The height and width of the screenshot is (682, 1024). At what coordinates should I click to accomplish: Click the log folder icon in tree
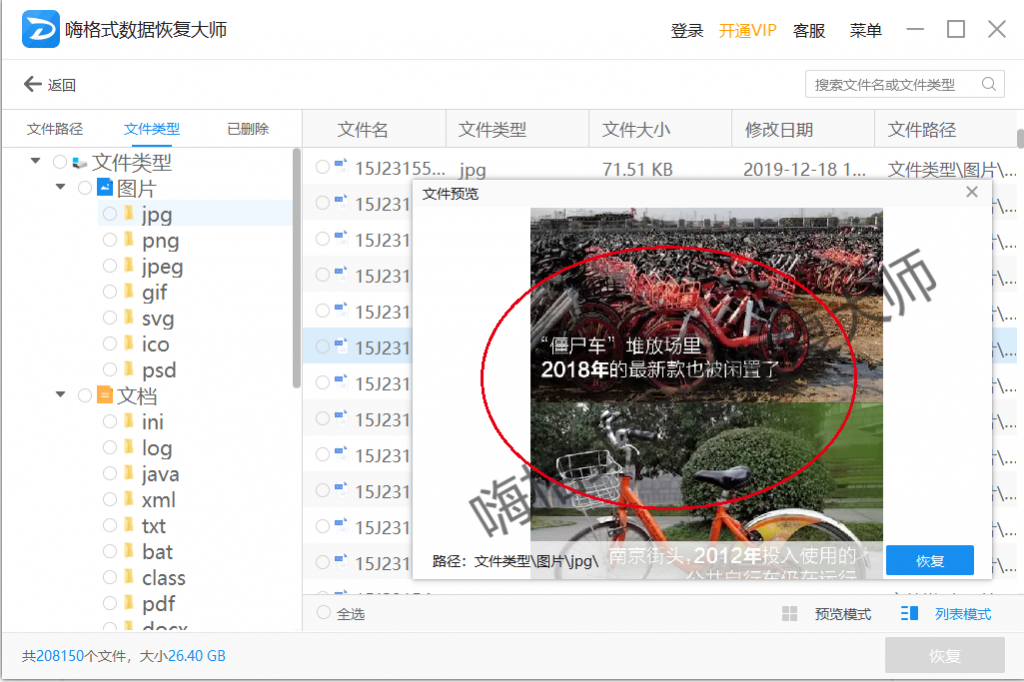point(129,447)
